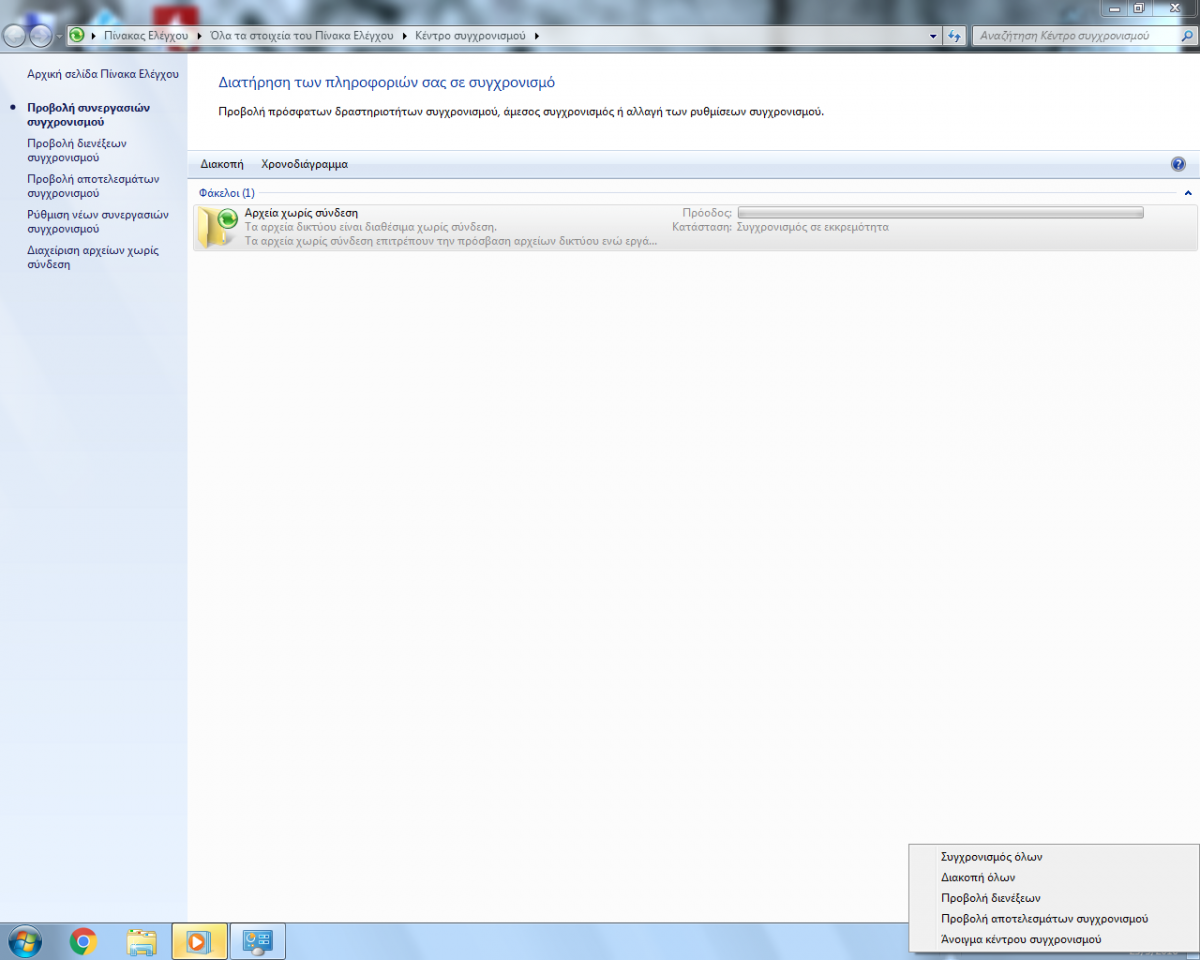Image resolution: width=1200 pixels, height=960 pixels.
Task: Click the Forward navigation arrow
Action: coord(41,36)
